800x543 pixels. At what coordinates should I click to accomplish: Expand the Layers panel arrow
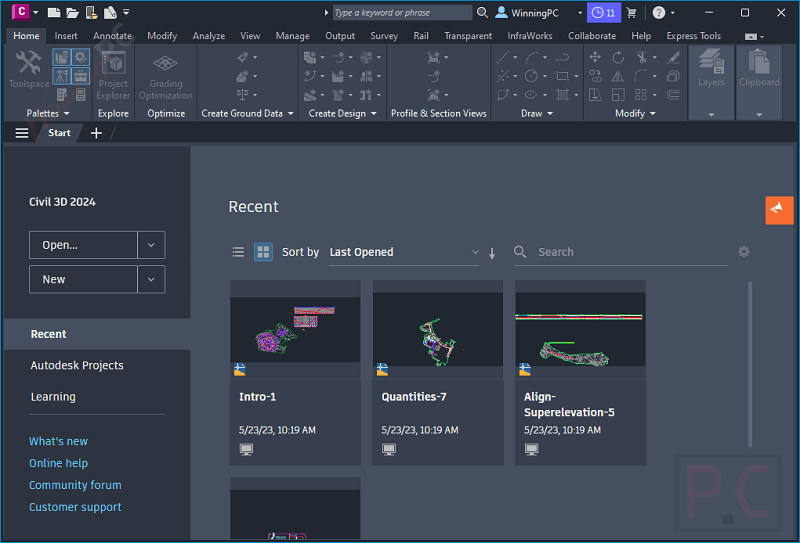(x=711, y=115)
